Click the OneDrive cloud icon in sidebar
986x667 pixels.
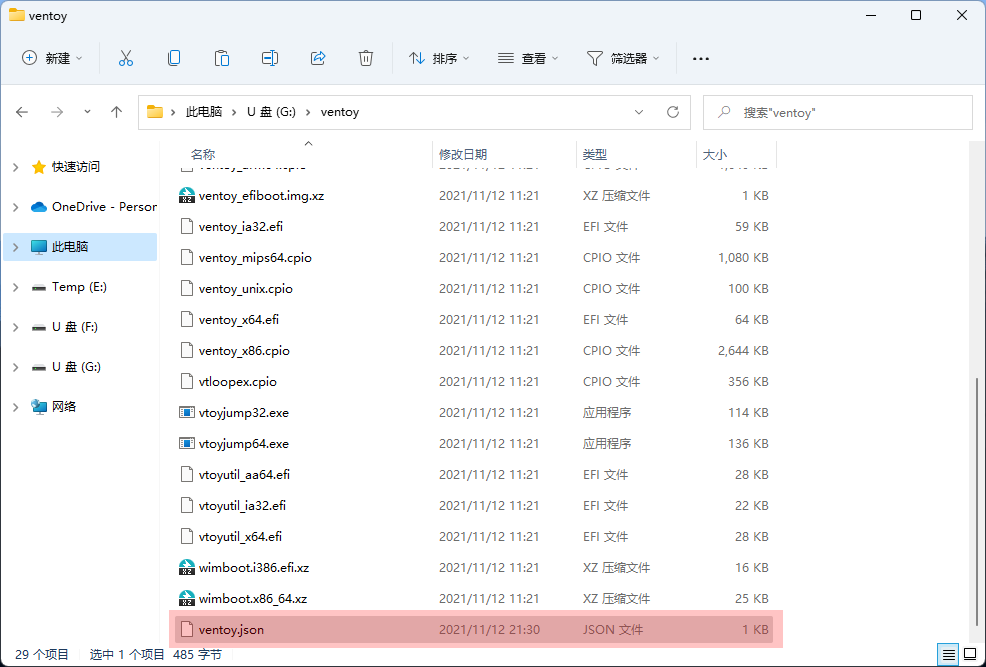click(x=39, y=207)
